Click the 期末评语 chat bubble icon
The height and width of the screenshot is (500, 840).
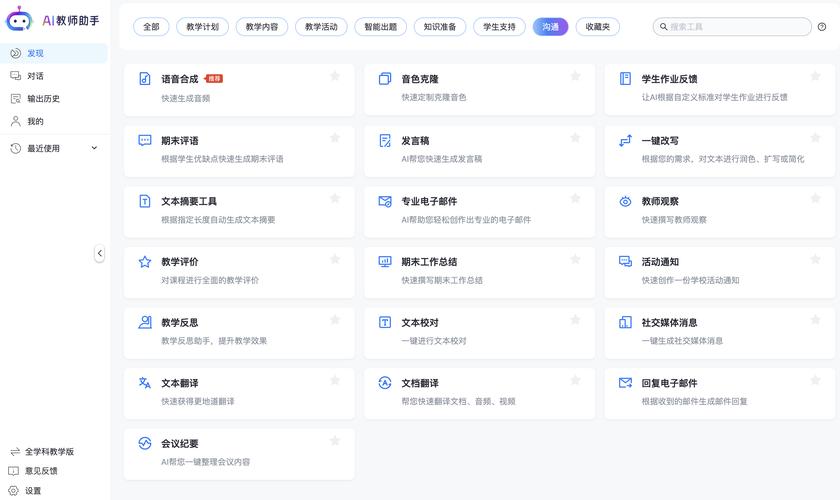(145, 140)
